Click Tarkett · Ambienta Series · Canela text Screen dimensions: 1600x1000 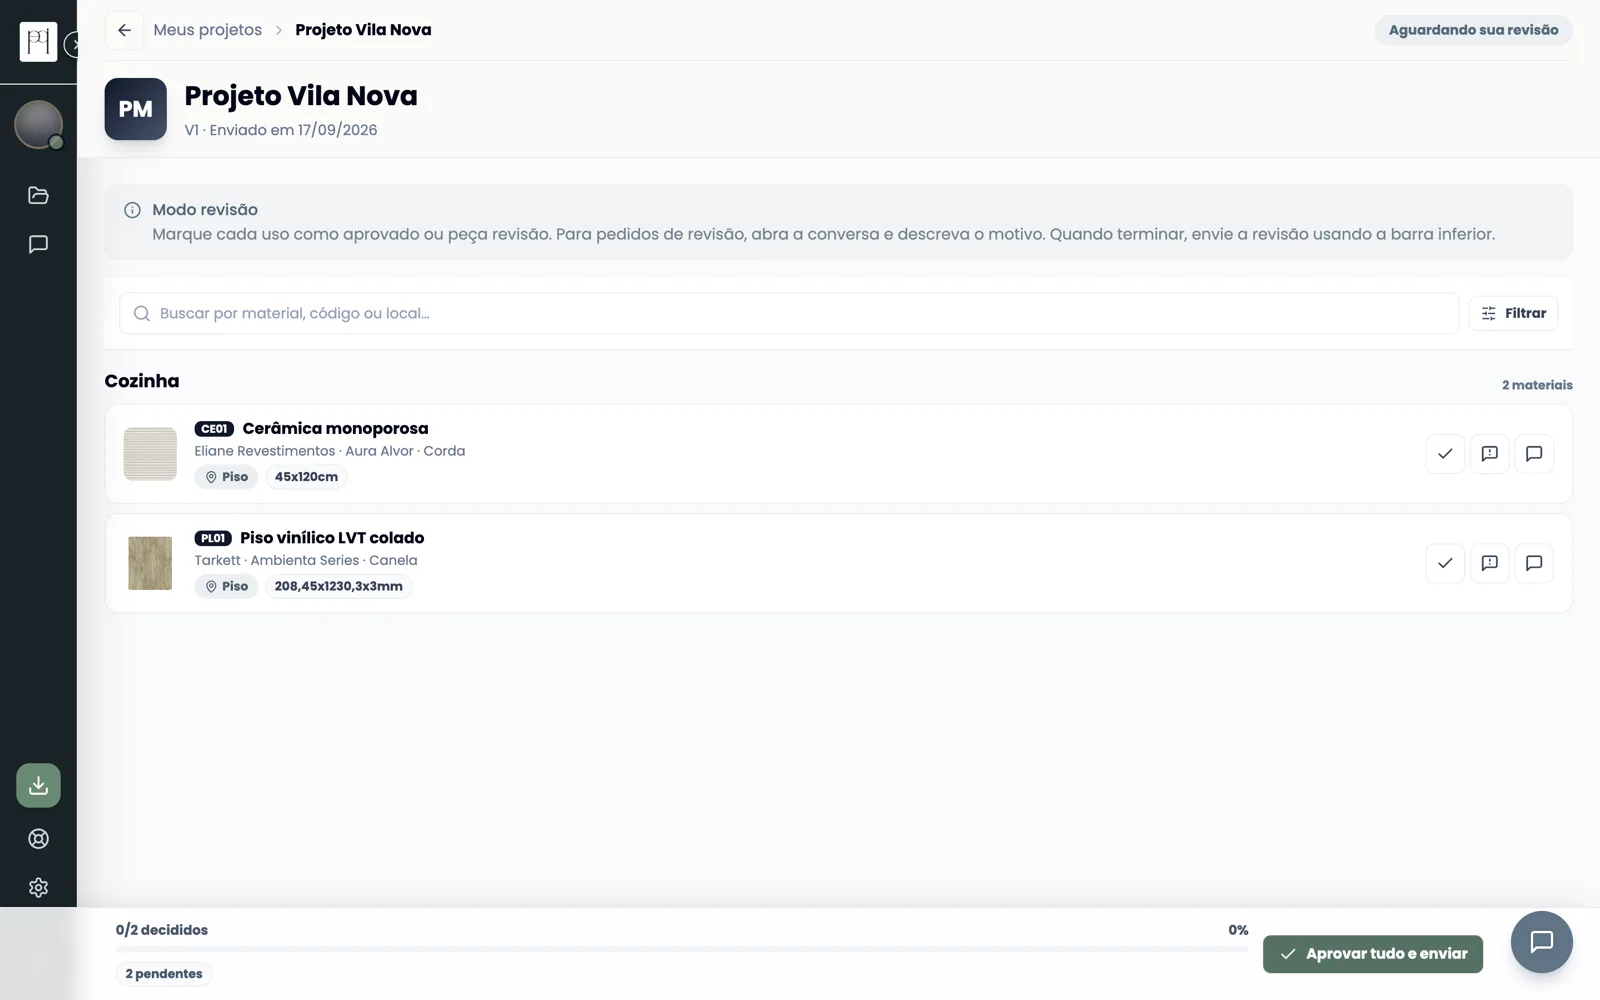306,560
